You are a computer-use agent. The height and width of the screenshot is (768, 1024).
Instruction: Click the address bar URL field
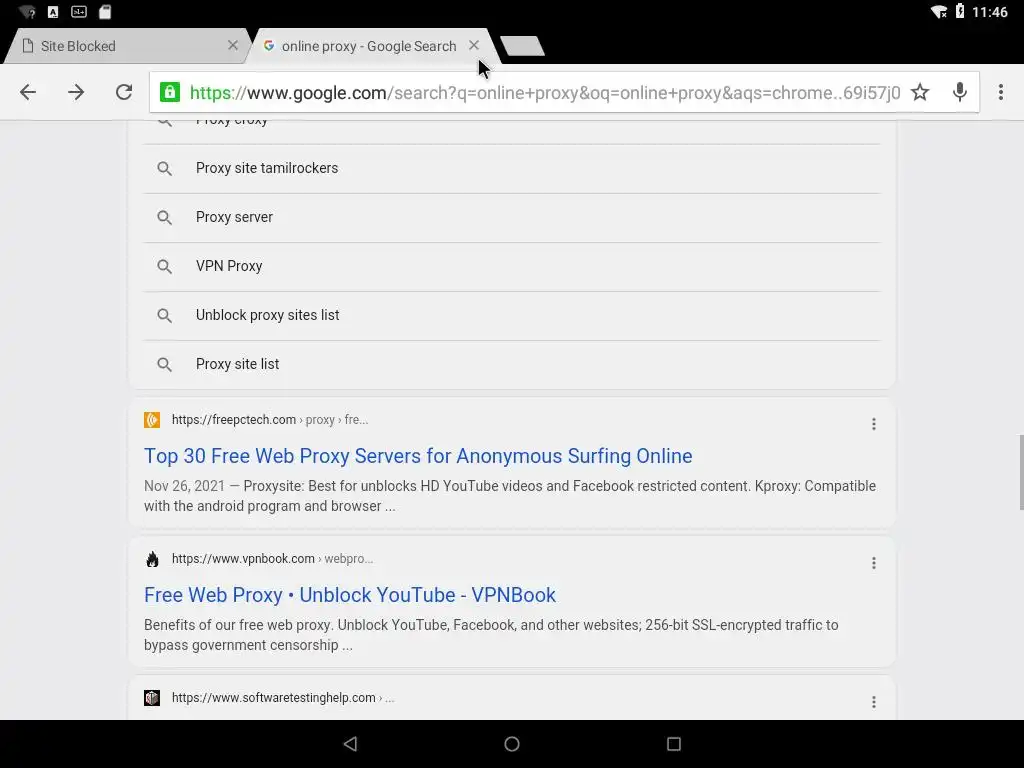(545, 93)
